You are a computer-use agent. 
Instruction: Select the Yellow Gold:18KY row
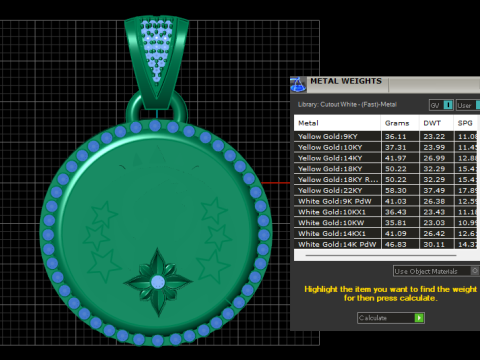coord(387,169)
